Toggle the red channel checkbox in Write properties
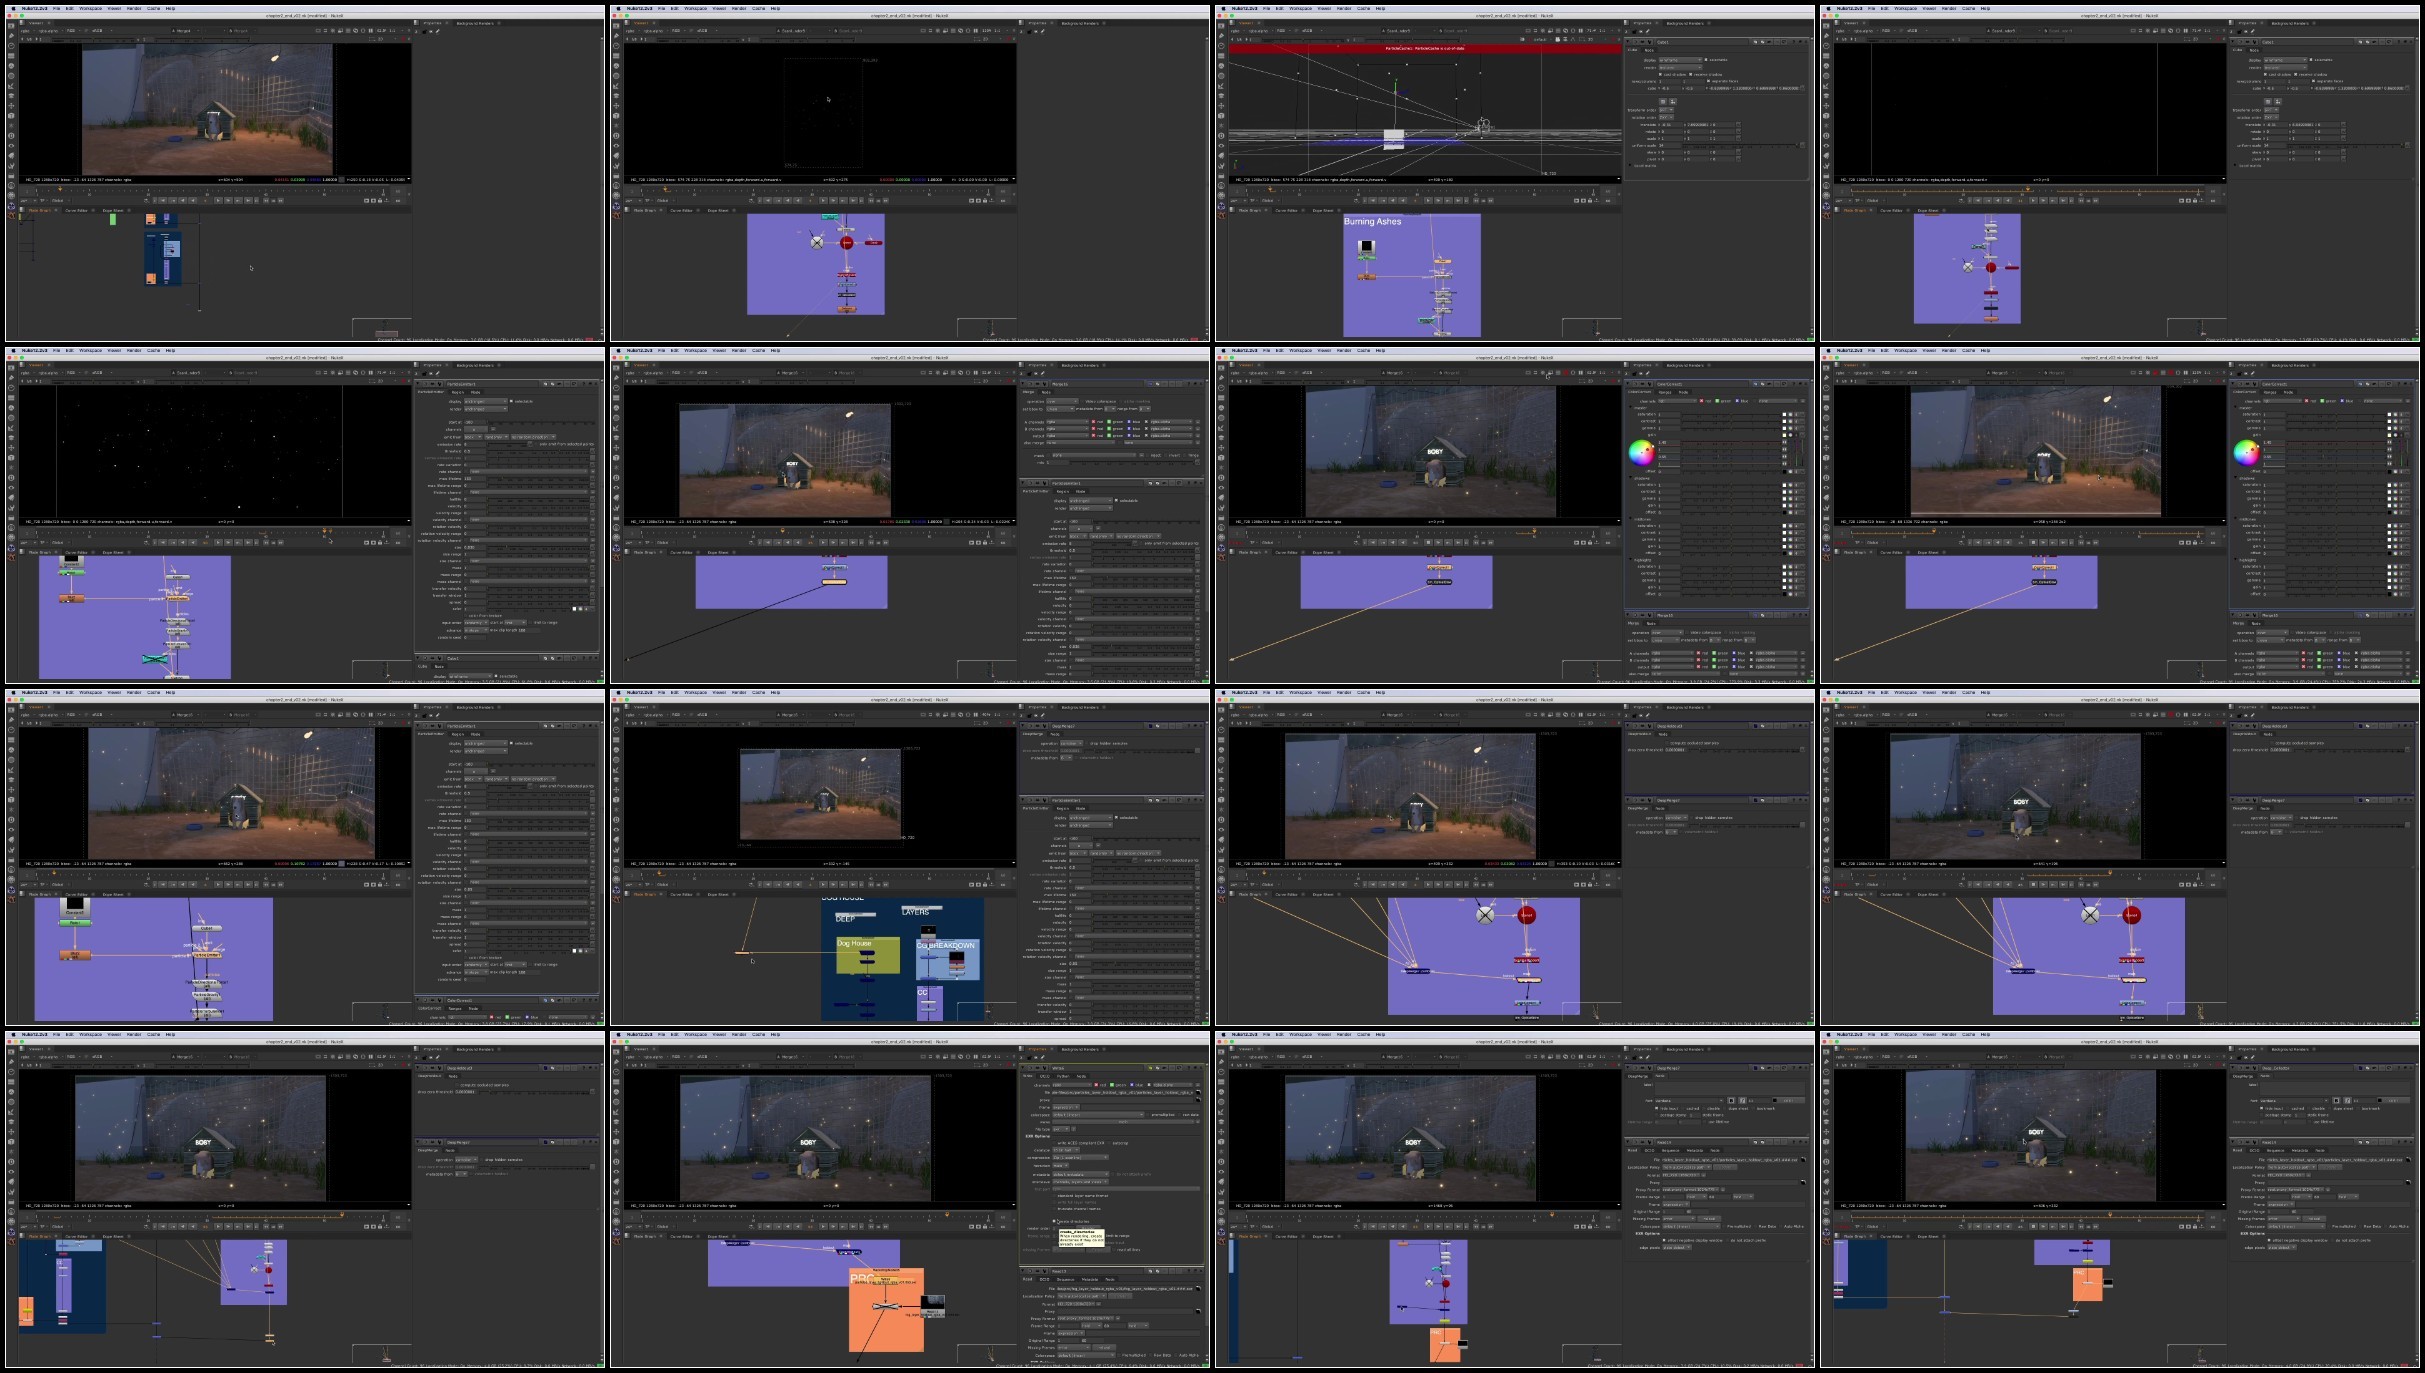2425x1373 pixels. click(1096, 1085)
